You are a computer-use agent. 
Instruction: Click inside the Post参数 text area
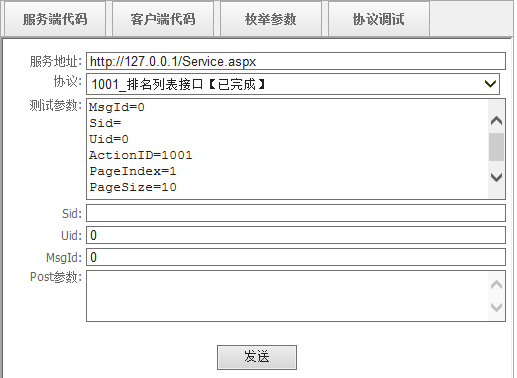[x=287, y=296]
